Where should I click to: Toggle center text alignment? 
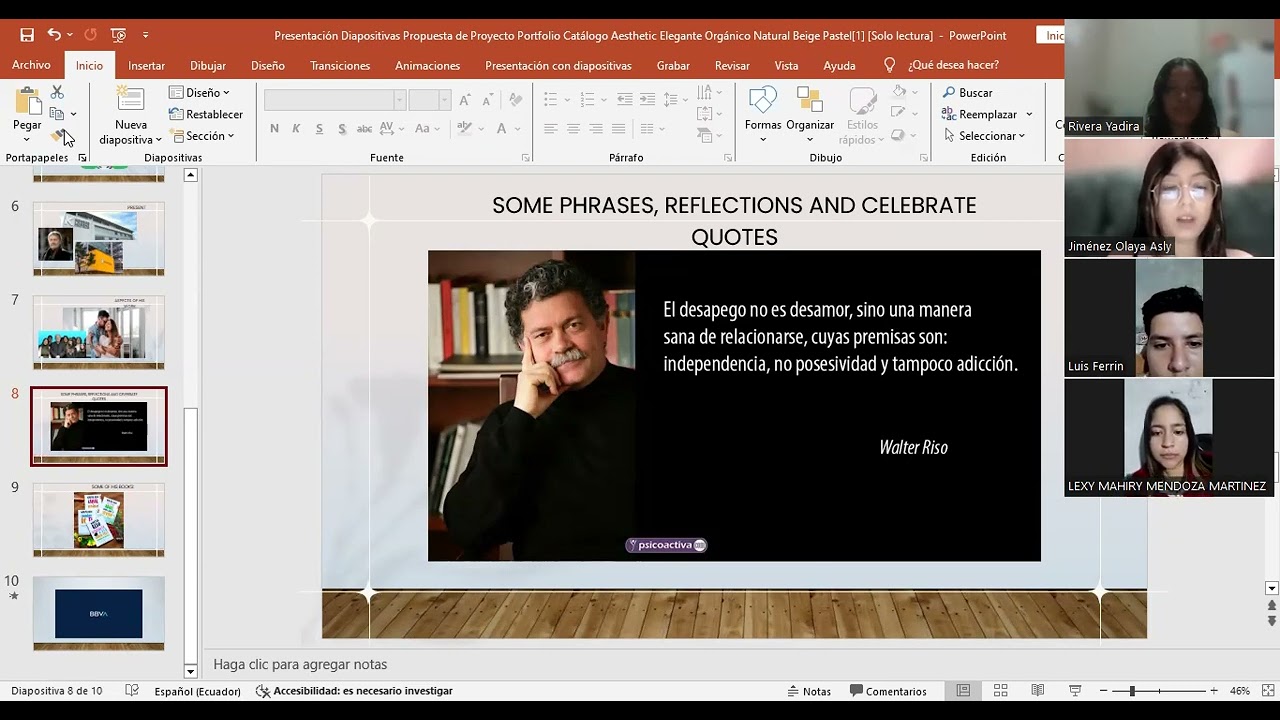[573, 128]
